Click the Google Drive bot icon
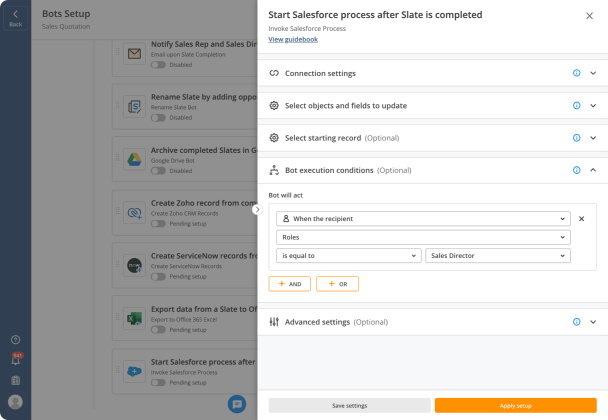608x420 pixels. click(x=135, y=159)
